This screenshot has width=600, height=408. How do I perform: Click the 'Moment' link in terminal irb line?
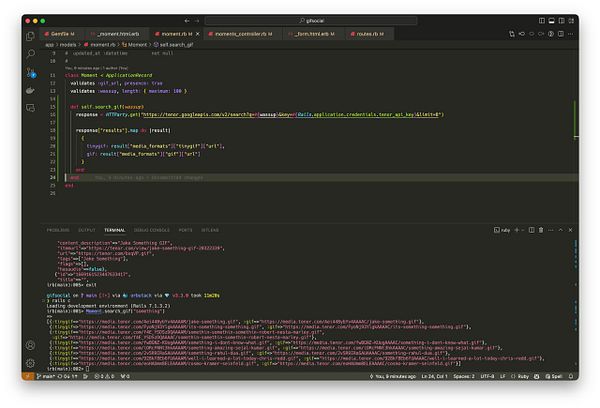click(x=94, y=311)
